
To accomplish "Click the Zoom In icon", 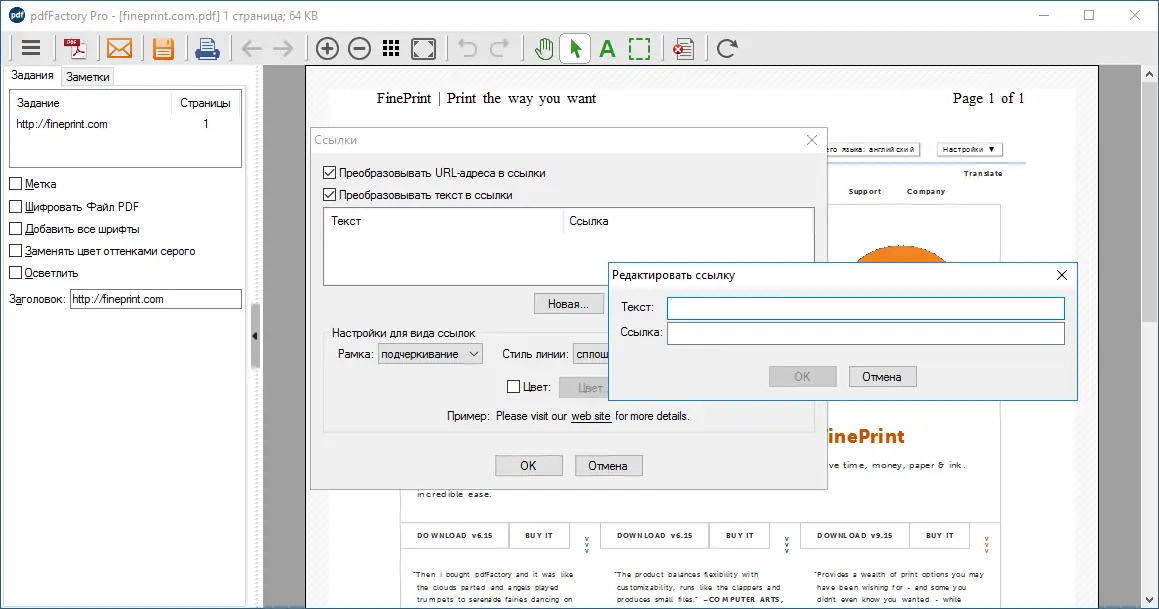I will pos(326,47).
